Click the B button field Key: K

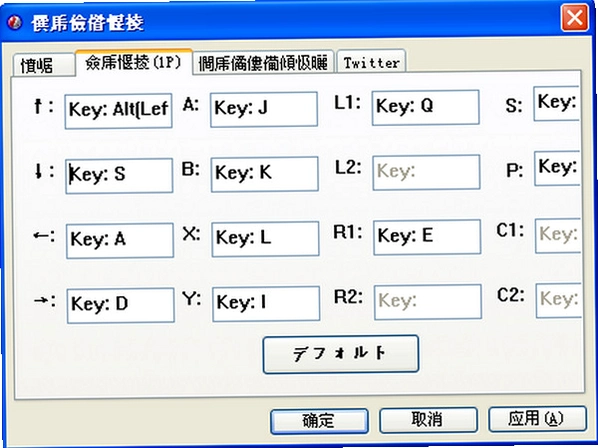(265, 174)
